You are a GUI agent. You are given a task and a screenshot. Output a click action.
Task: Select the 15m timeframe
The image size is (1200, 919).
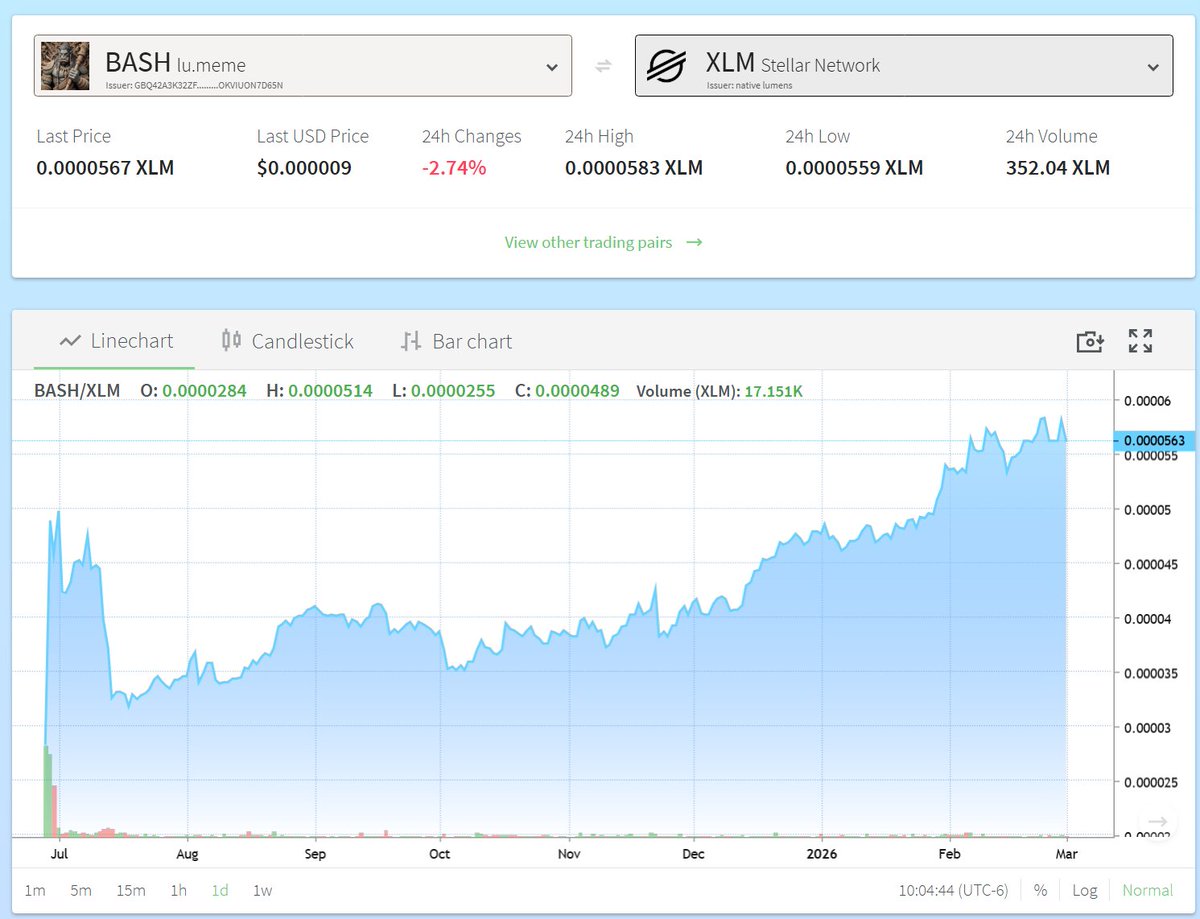(x=131, y=890)
